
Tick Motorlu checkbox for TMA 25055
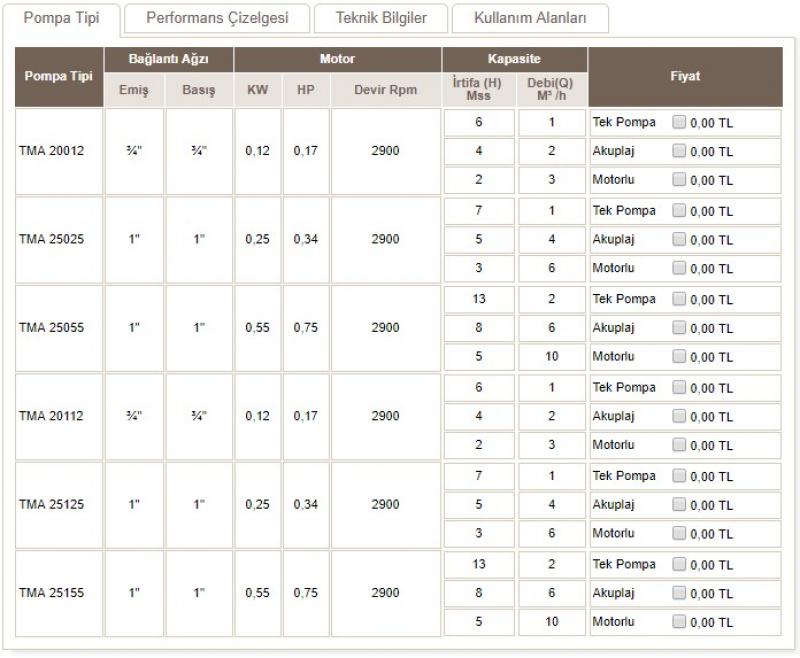tap(680, 357)
